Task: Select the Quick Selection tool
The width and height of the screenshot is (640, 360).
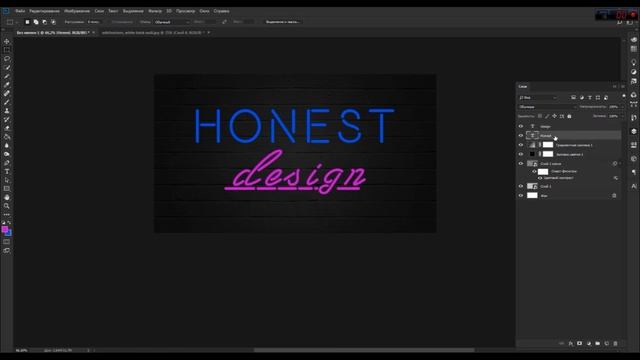Action: click(x=7, y=67)
